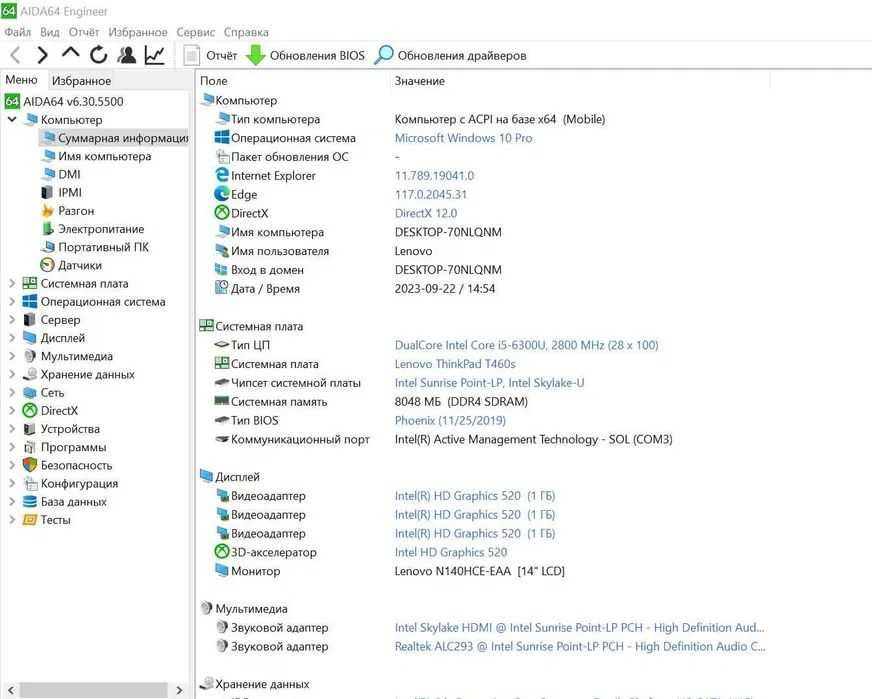Click the Тесты tree icon

coord(29,520)
